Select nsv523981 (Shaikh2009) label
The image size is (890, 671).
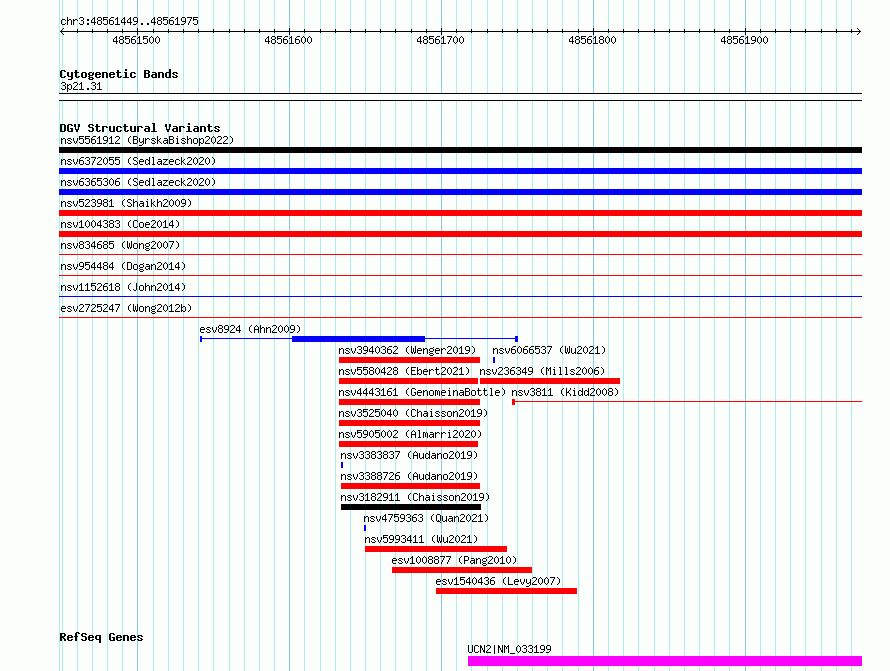pyautogui.click(x=126, y=203)
